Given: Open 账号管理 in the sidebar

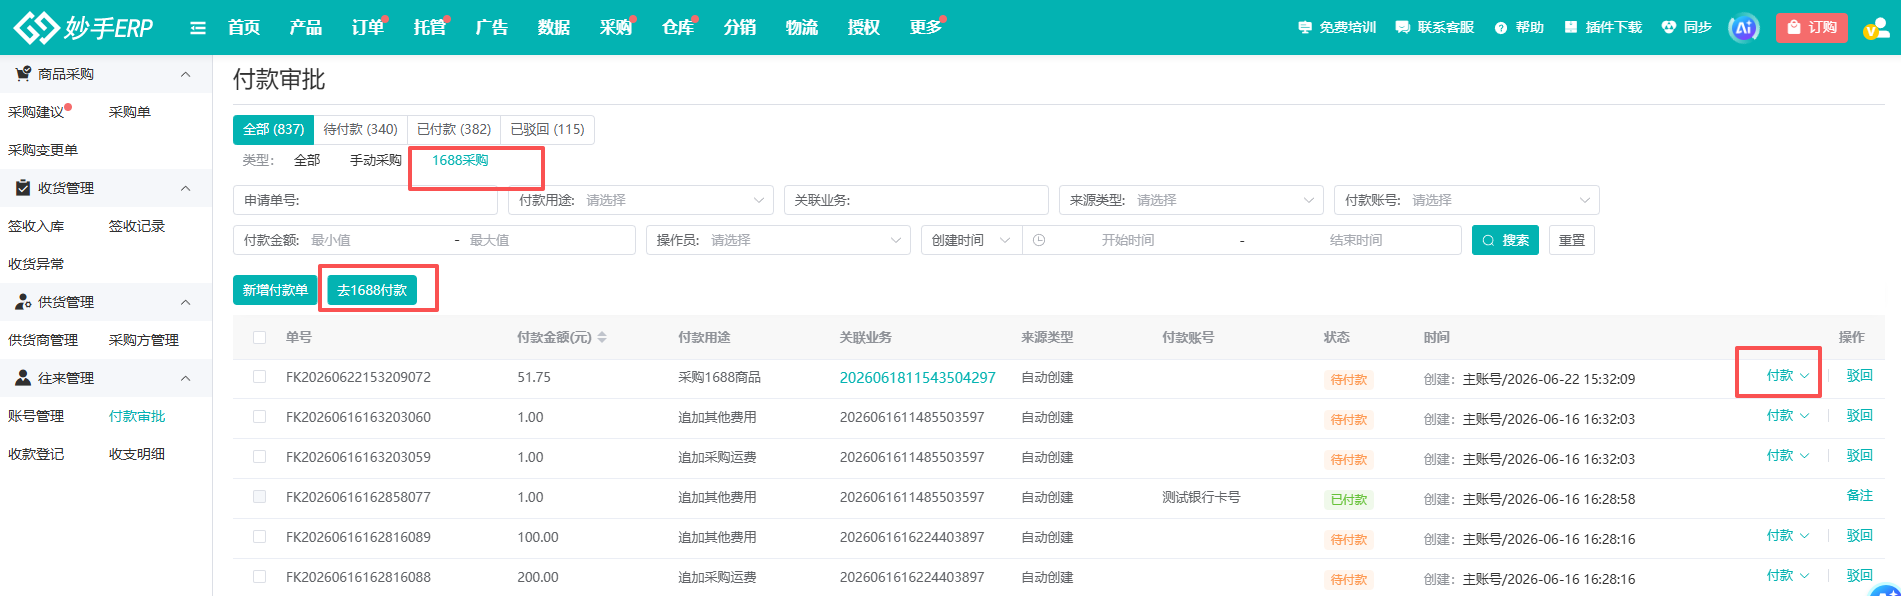Looking at the screenshot, I should [x=36, y=416].
